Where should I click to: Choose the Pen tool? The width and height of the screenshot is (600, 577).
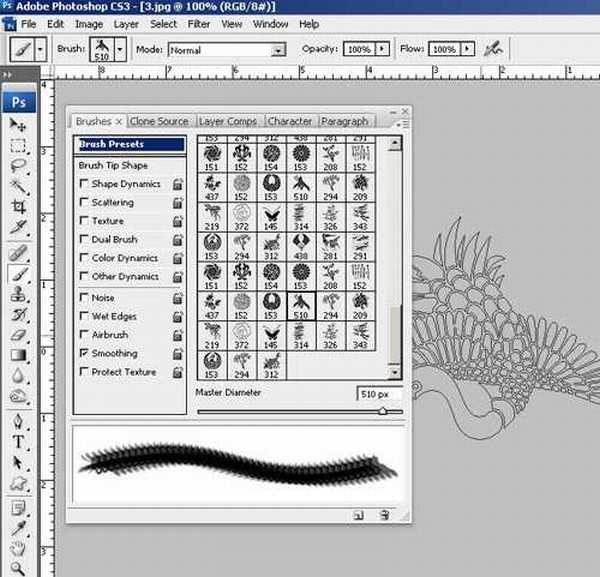(18, 420)
